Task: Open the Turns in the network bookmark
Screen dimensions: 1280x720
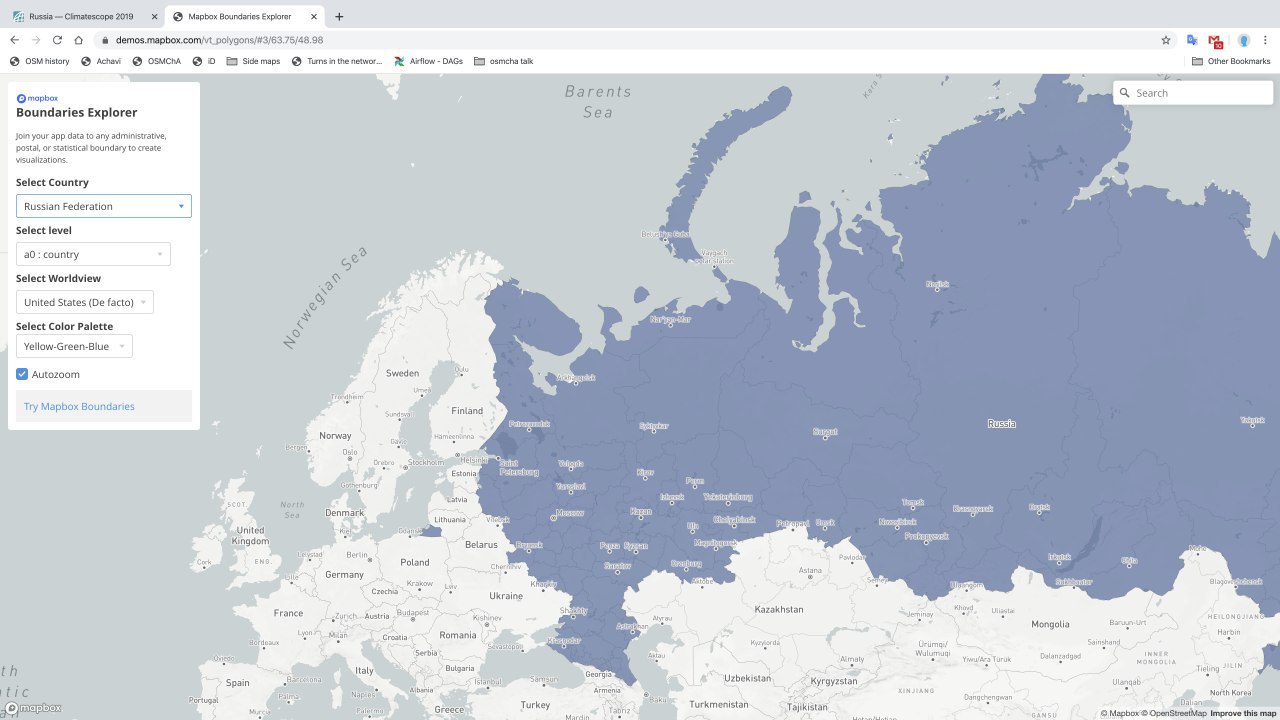Action: click(x=337, y=61)
